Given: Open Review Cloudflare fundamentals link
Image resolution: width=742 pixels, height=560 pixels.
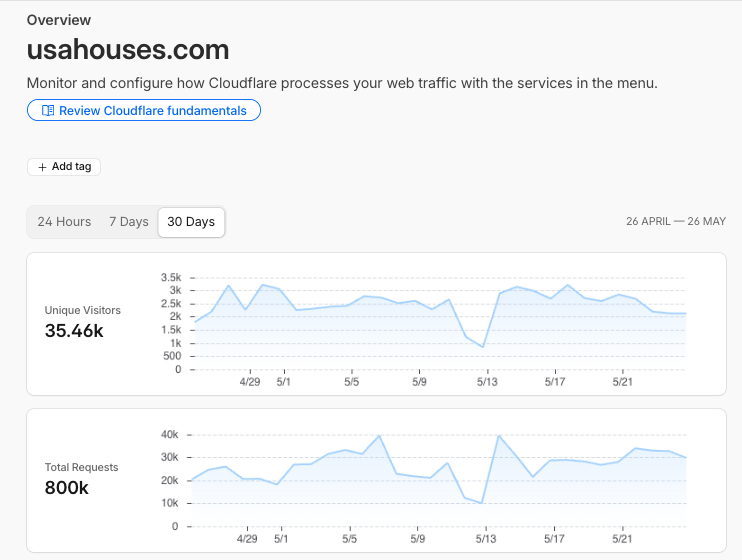Looking at the screenshot, I should click(x=144, y=110).
